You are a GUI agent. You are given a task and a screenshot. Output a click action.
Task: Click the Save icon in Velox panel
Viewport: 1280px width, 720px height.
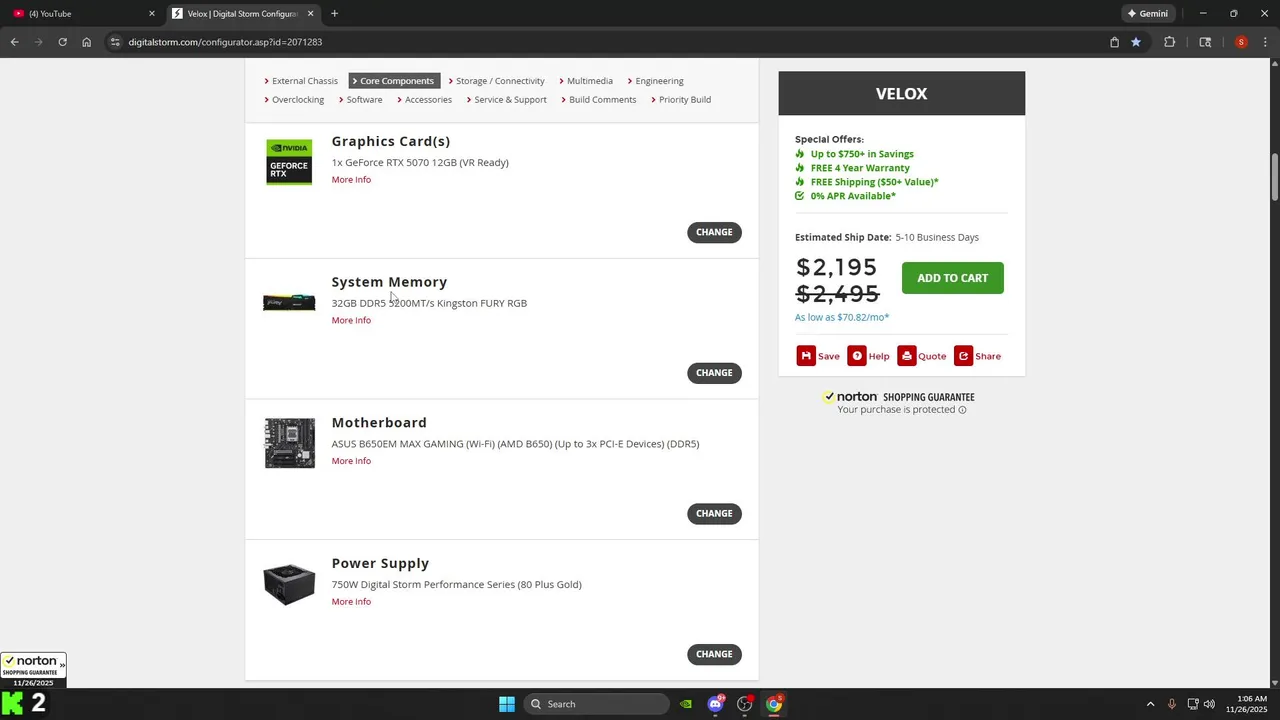[806, 356]
